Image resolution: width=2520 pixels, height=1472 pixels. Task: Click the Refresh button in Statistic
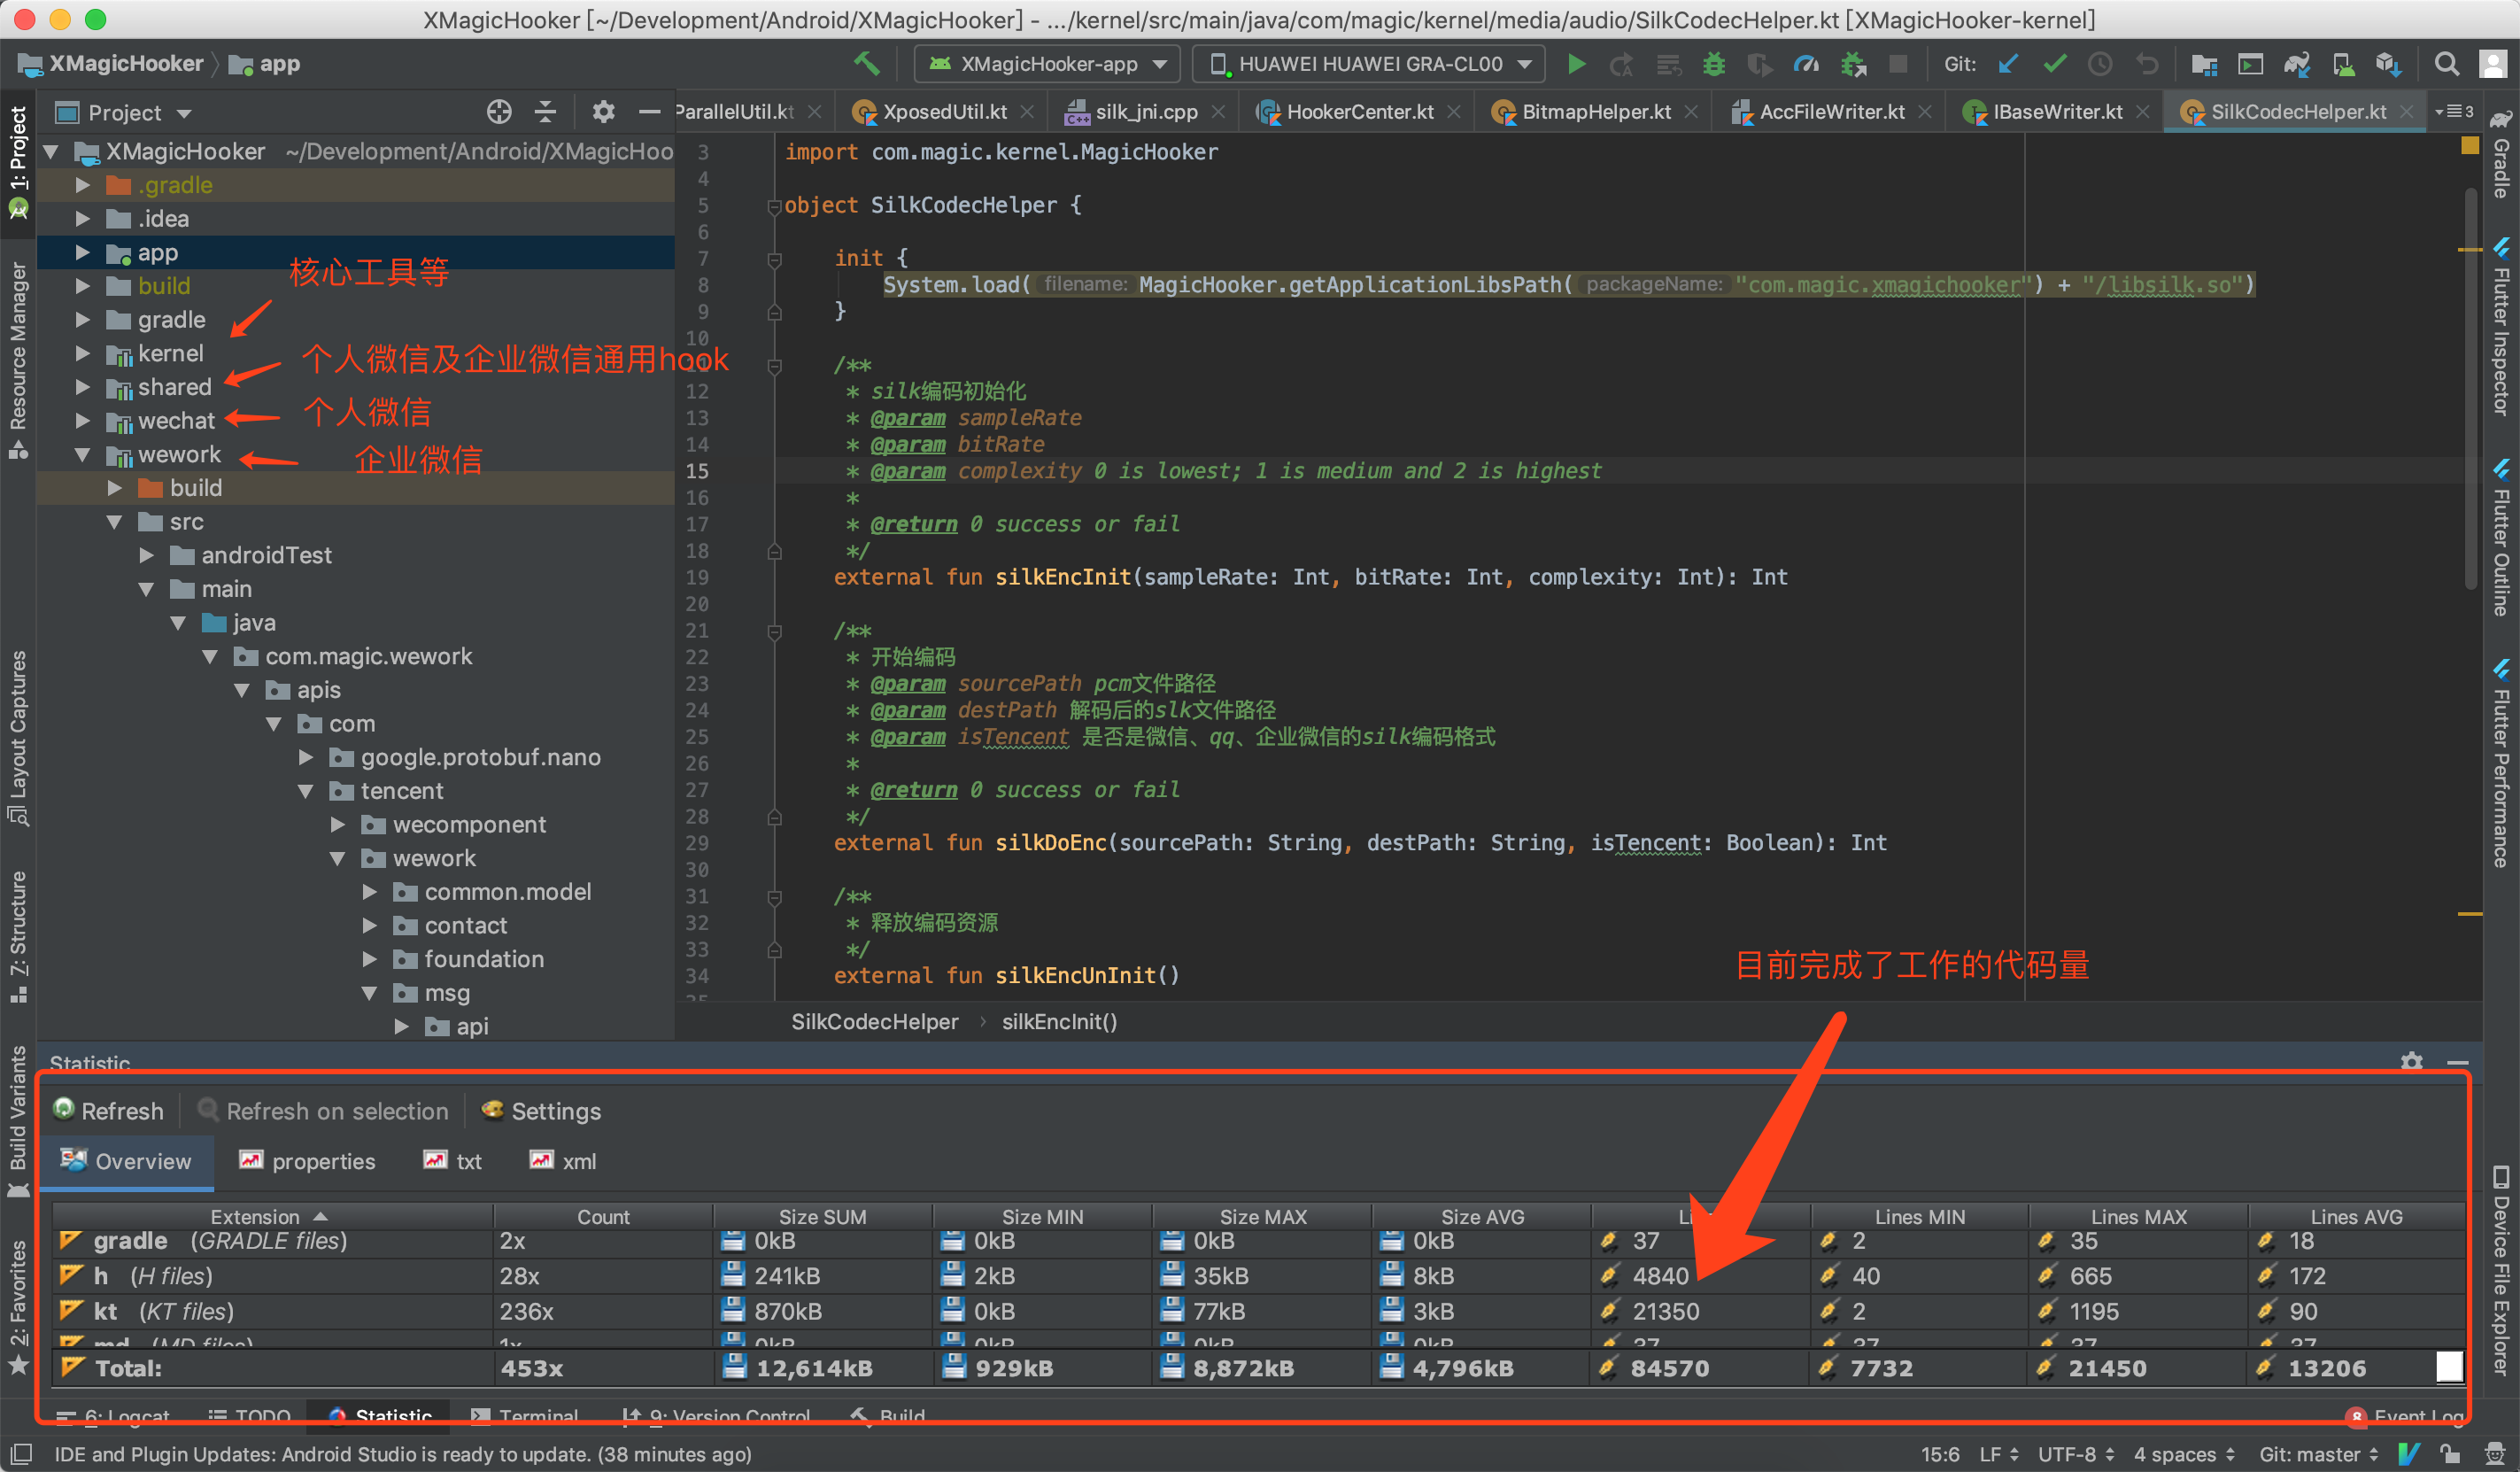pos(108,1110)
